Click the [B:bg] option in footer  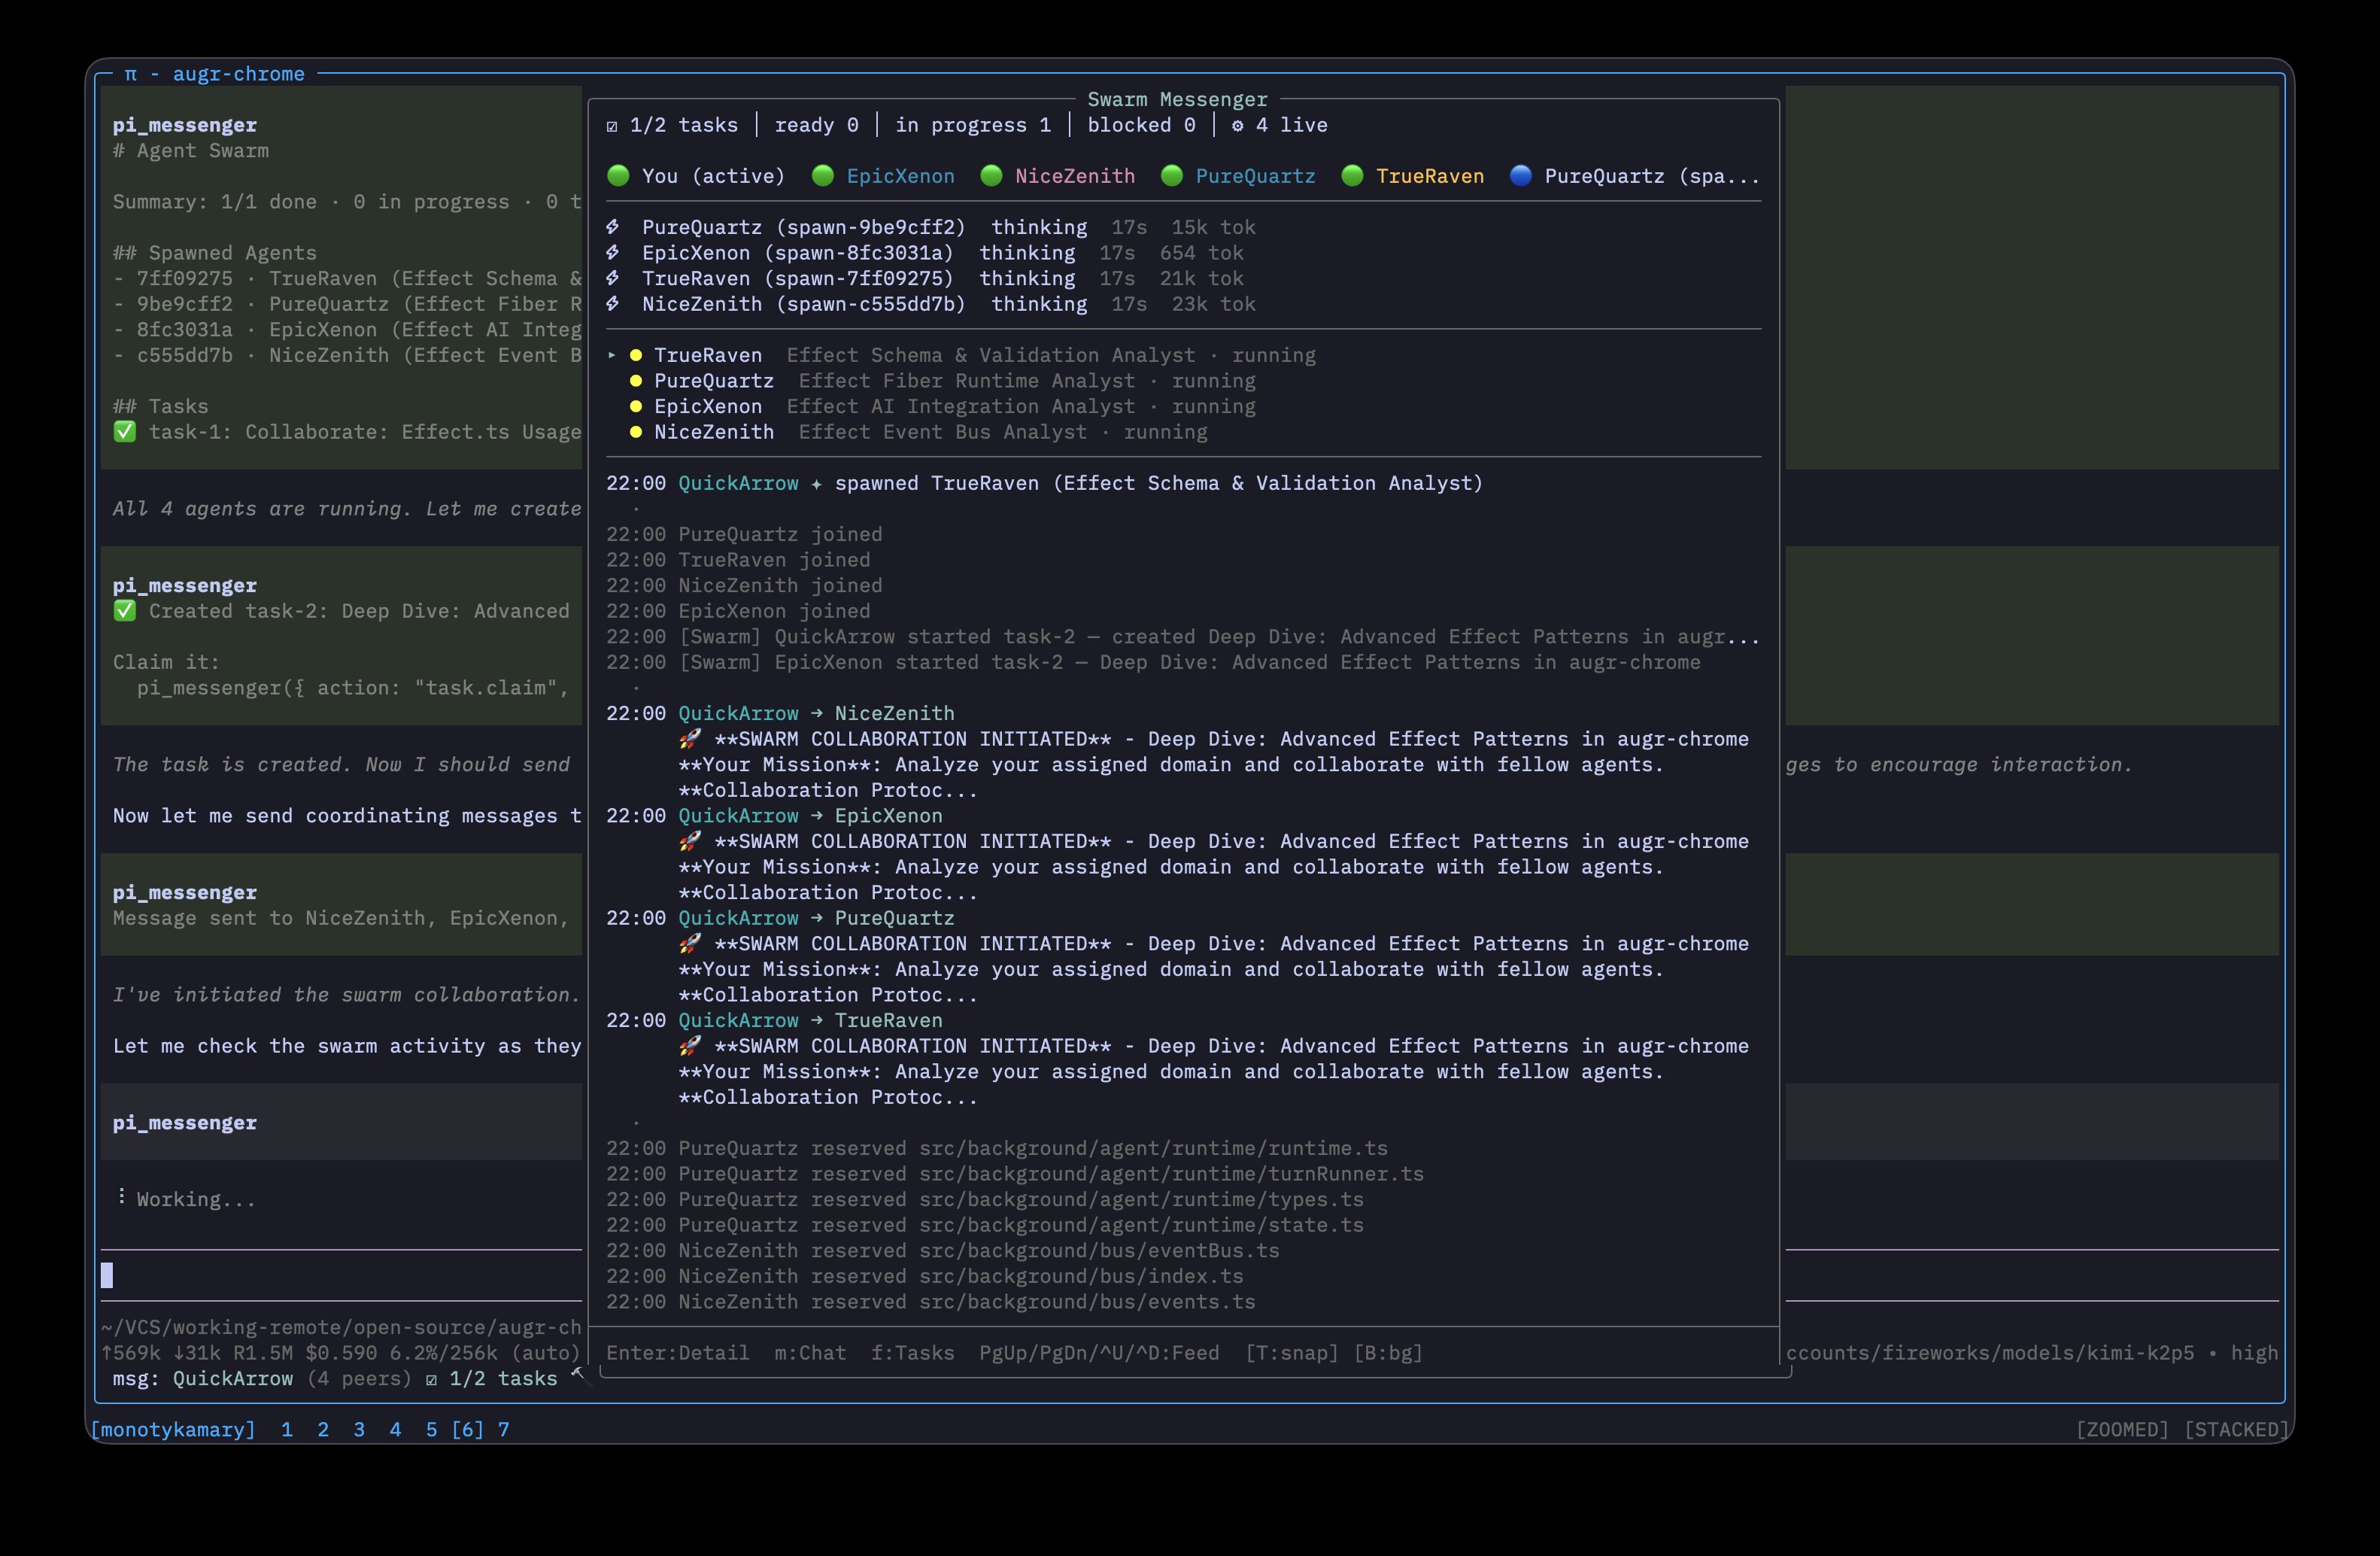point(1388,1353)
